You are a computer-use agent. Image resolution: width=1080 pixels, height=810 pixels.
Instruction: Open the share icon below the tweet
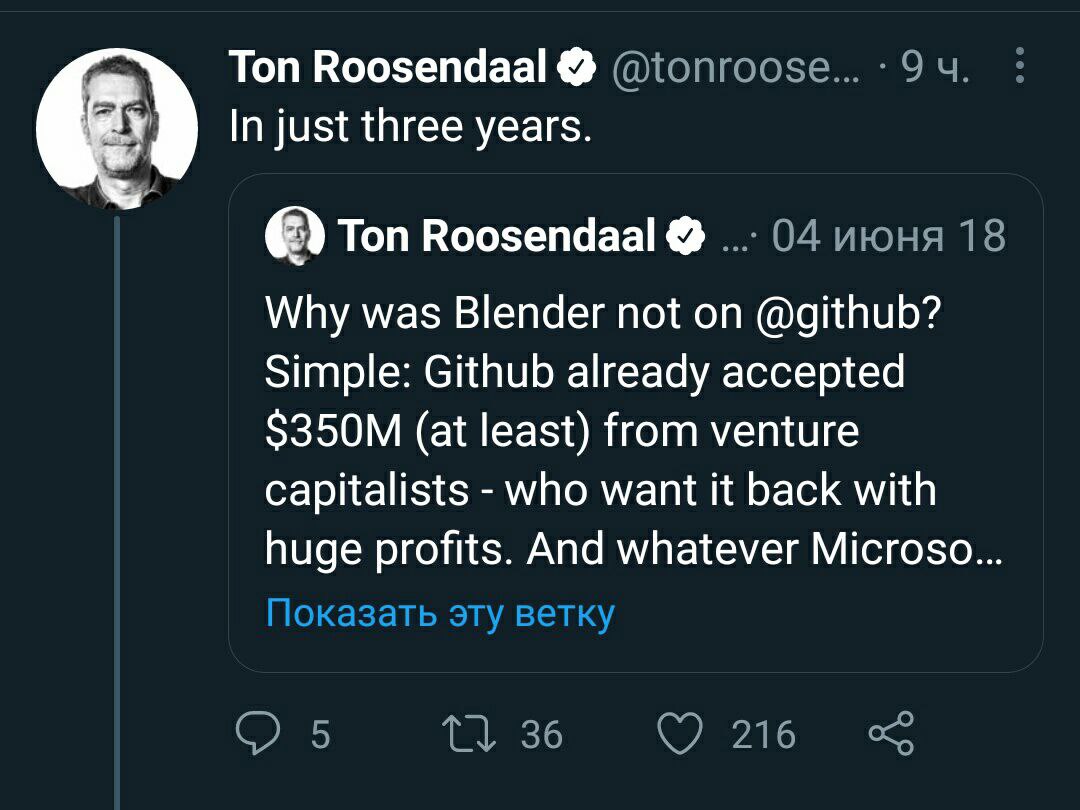(891, 734)
